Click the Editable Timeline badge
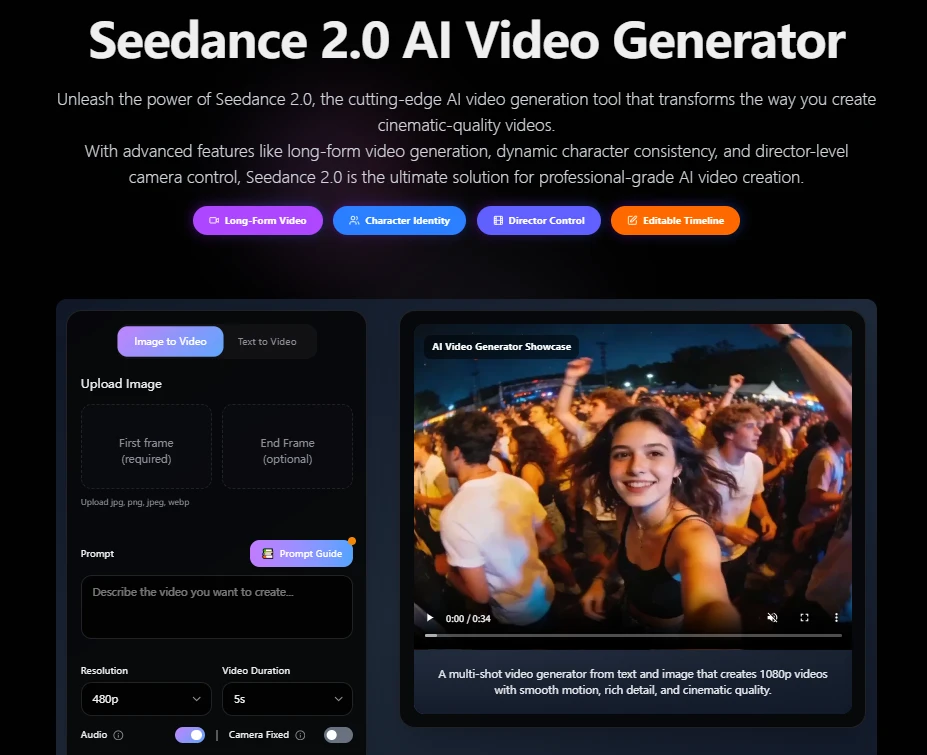927x755 pixels. (675, 220)
